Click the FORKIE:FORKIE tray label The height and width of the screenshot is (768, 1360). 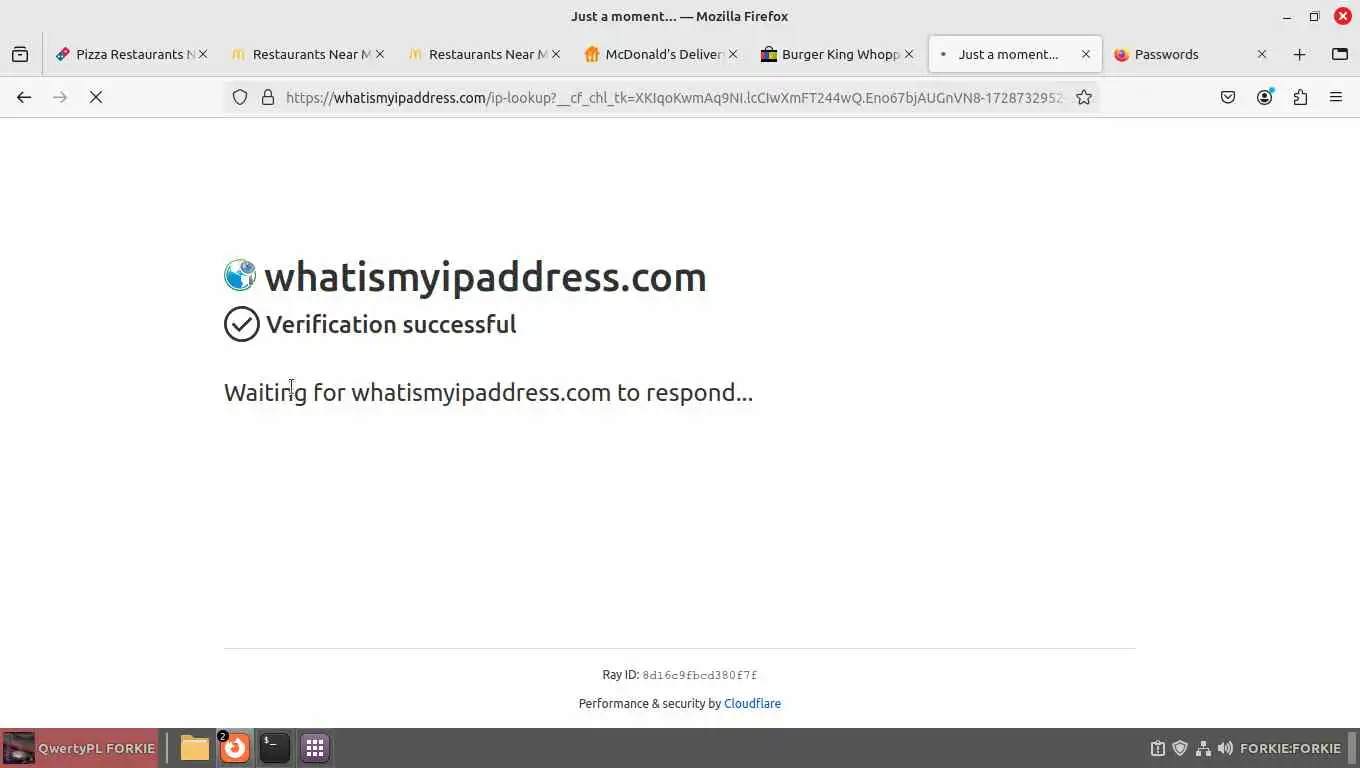click(1290, 748)
